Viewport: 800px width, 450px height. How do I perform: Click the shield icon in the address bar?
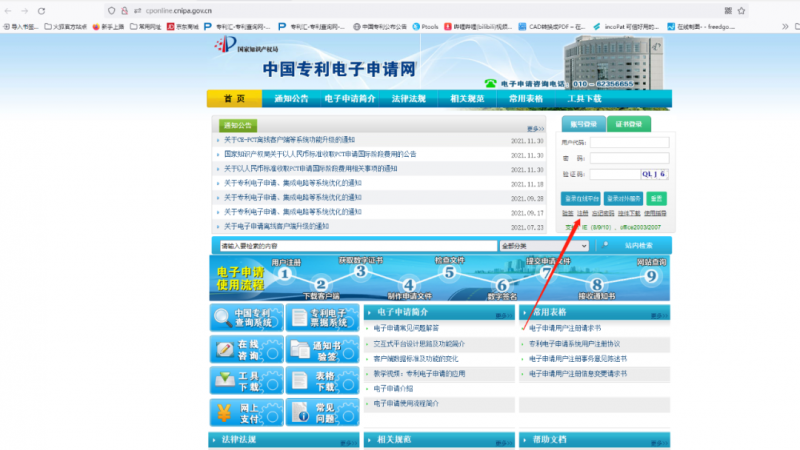(111, 11)
